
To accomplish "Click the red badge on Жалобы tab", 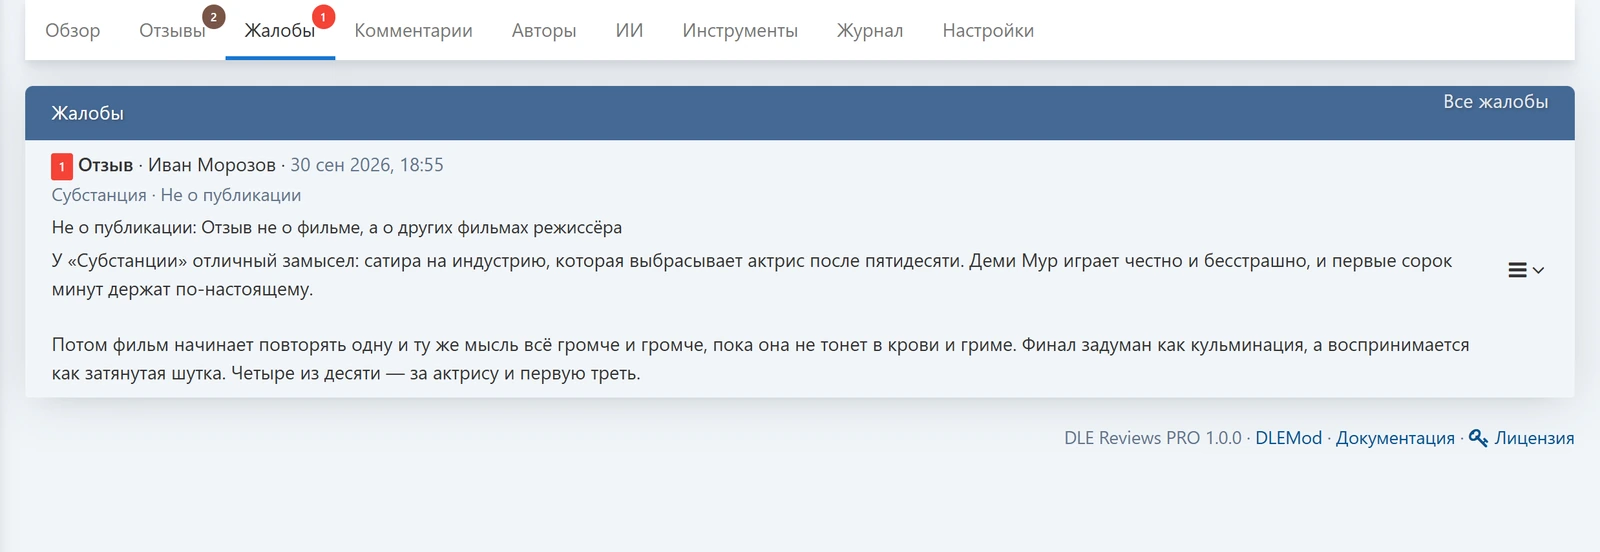I will [323, 17].
